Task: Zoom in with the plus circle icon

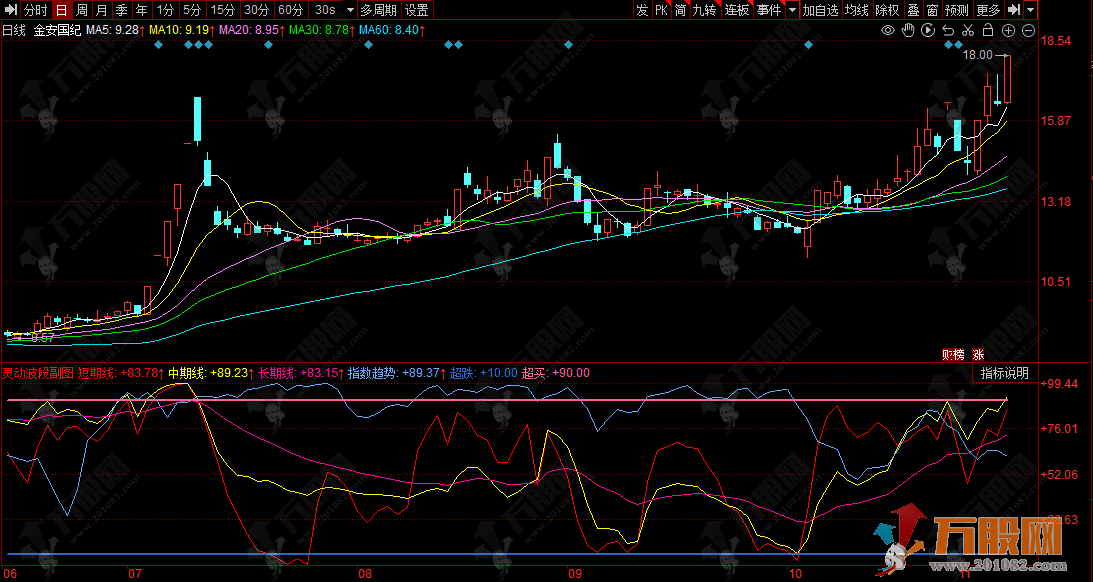Action: (1008, 31)
